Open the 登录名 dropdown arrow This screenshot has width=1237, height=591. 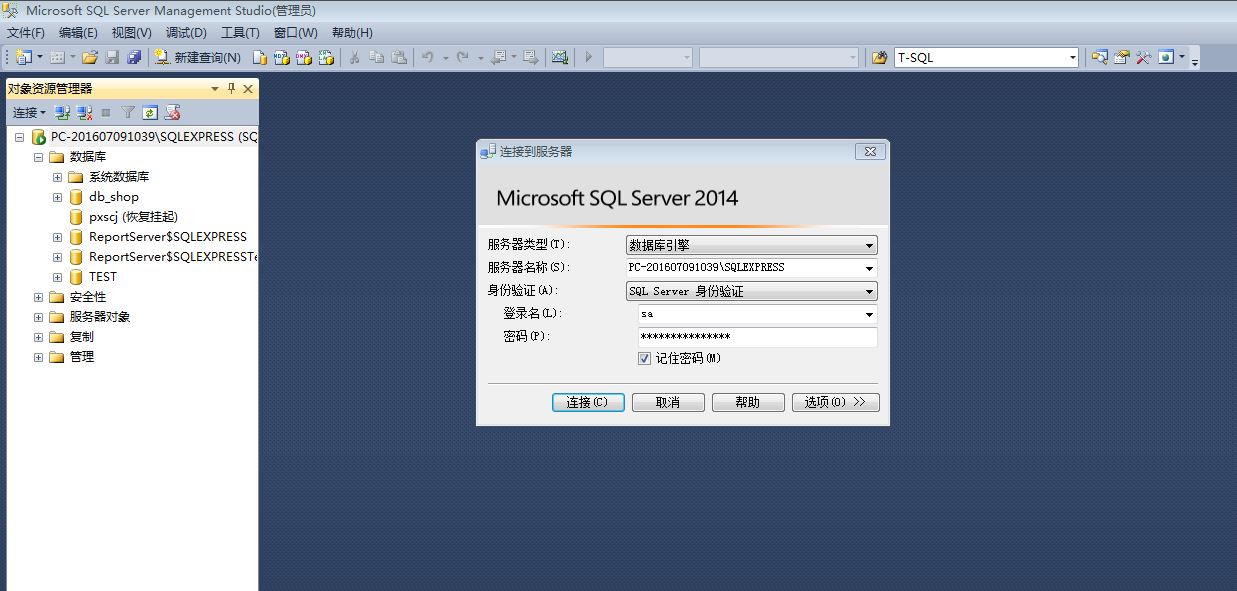(869, 314)
